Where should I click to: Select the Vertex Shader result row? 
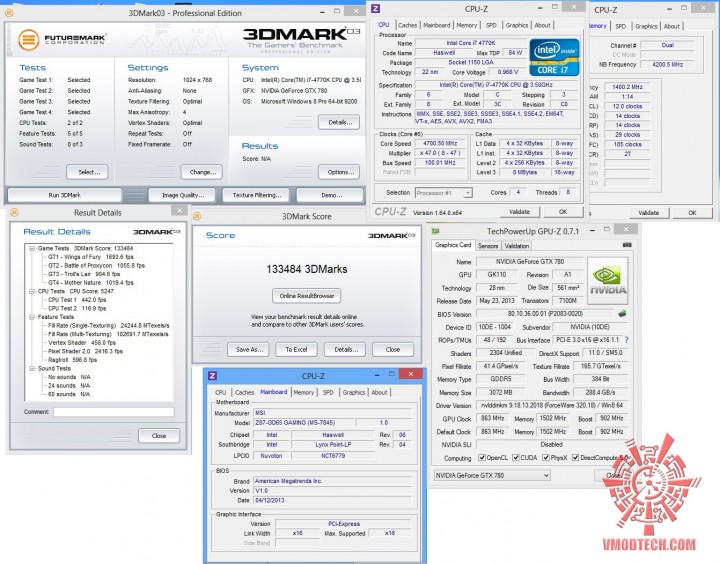(82, 343)
